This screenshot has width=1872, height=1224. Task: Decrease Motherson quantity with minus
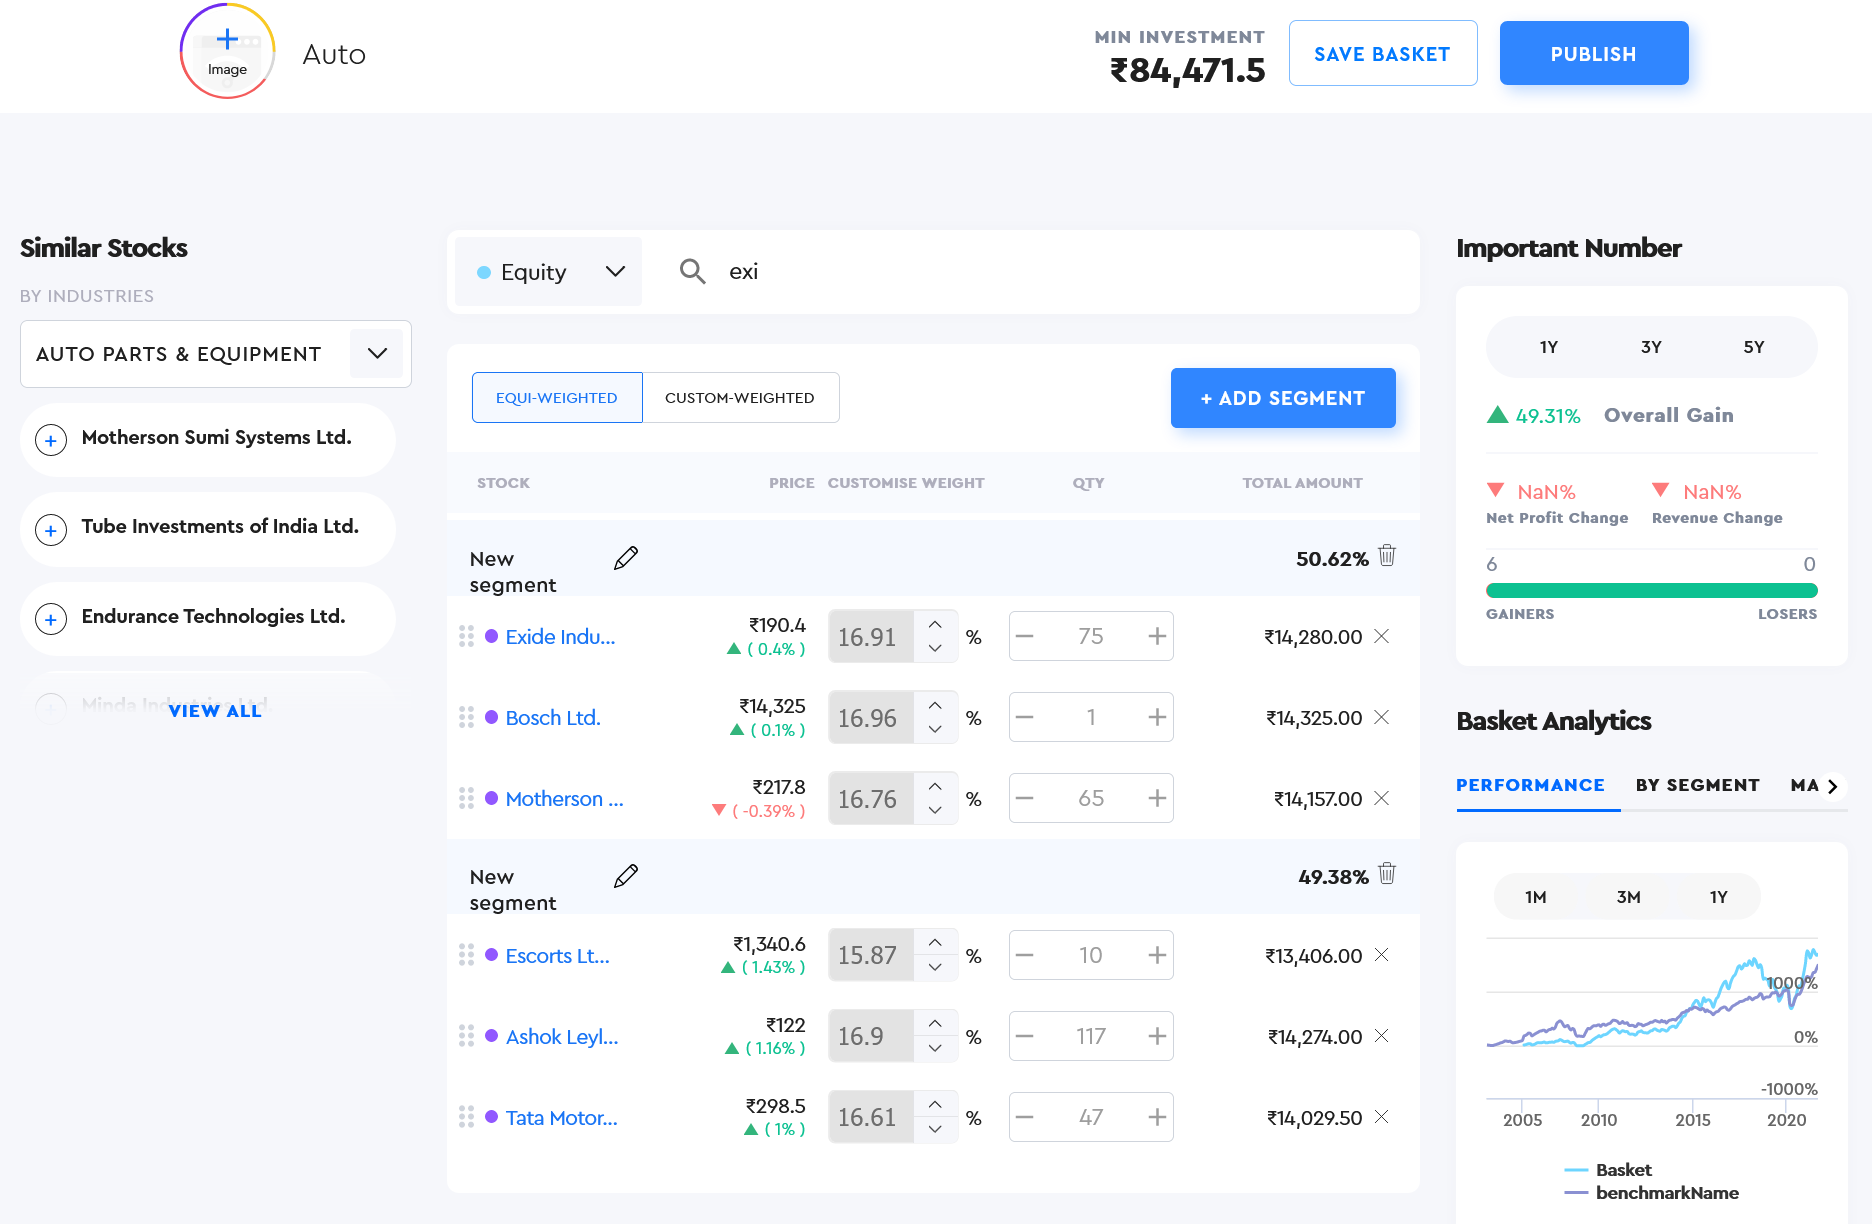click(x=1025, y=798)
